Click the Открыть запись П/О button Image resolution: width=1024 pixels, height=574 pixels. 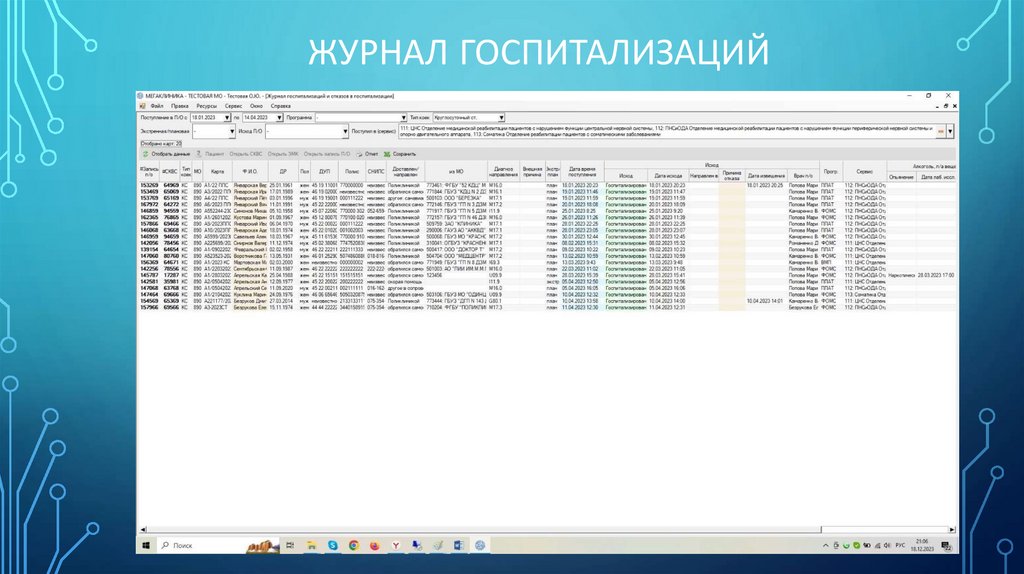(327, 154)
